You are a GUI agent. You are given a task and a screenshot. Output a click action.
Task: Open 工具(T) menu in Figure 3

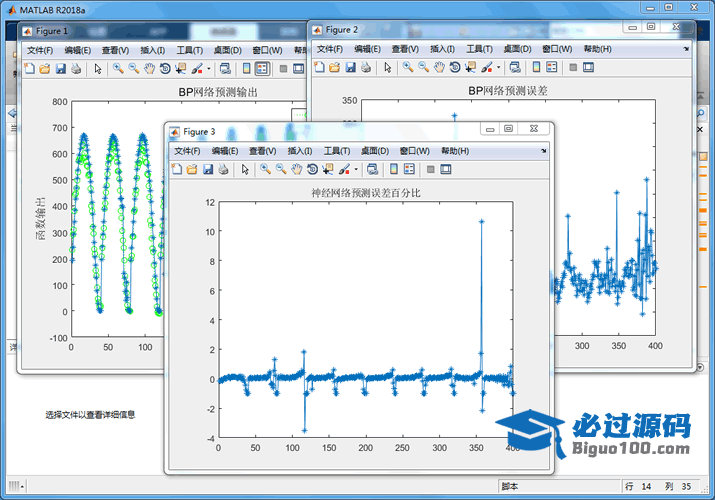click(337, 151)
